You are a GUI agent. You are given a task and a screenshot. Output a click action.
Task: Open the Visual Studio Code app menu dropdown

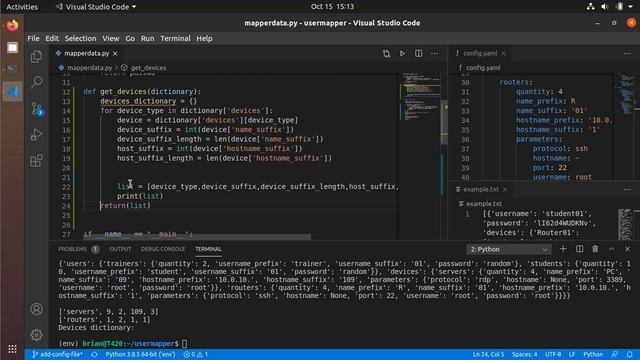tap(96, 7)
